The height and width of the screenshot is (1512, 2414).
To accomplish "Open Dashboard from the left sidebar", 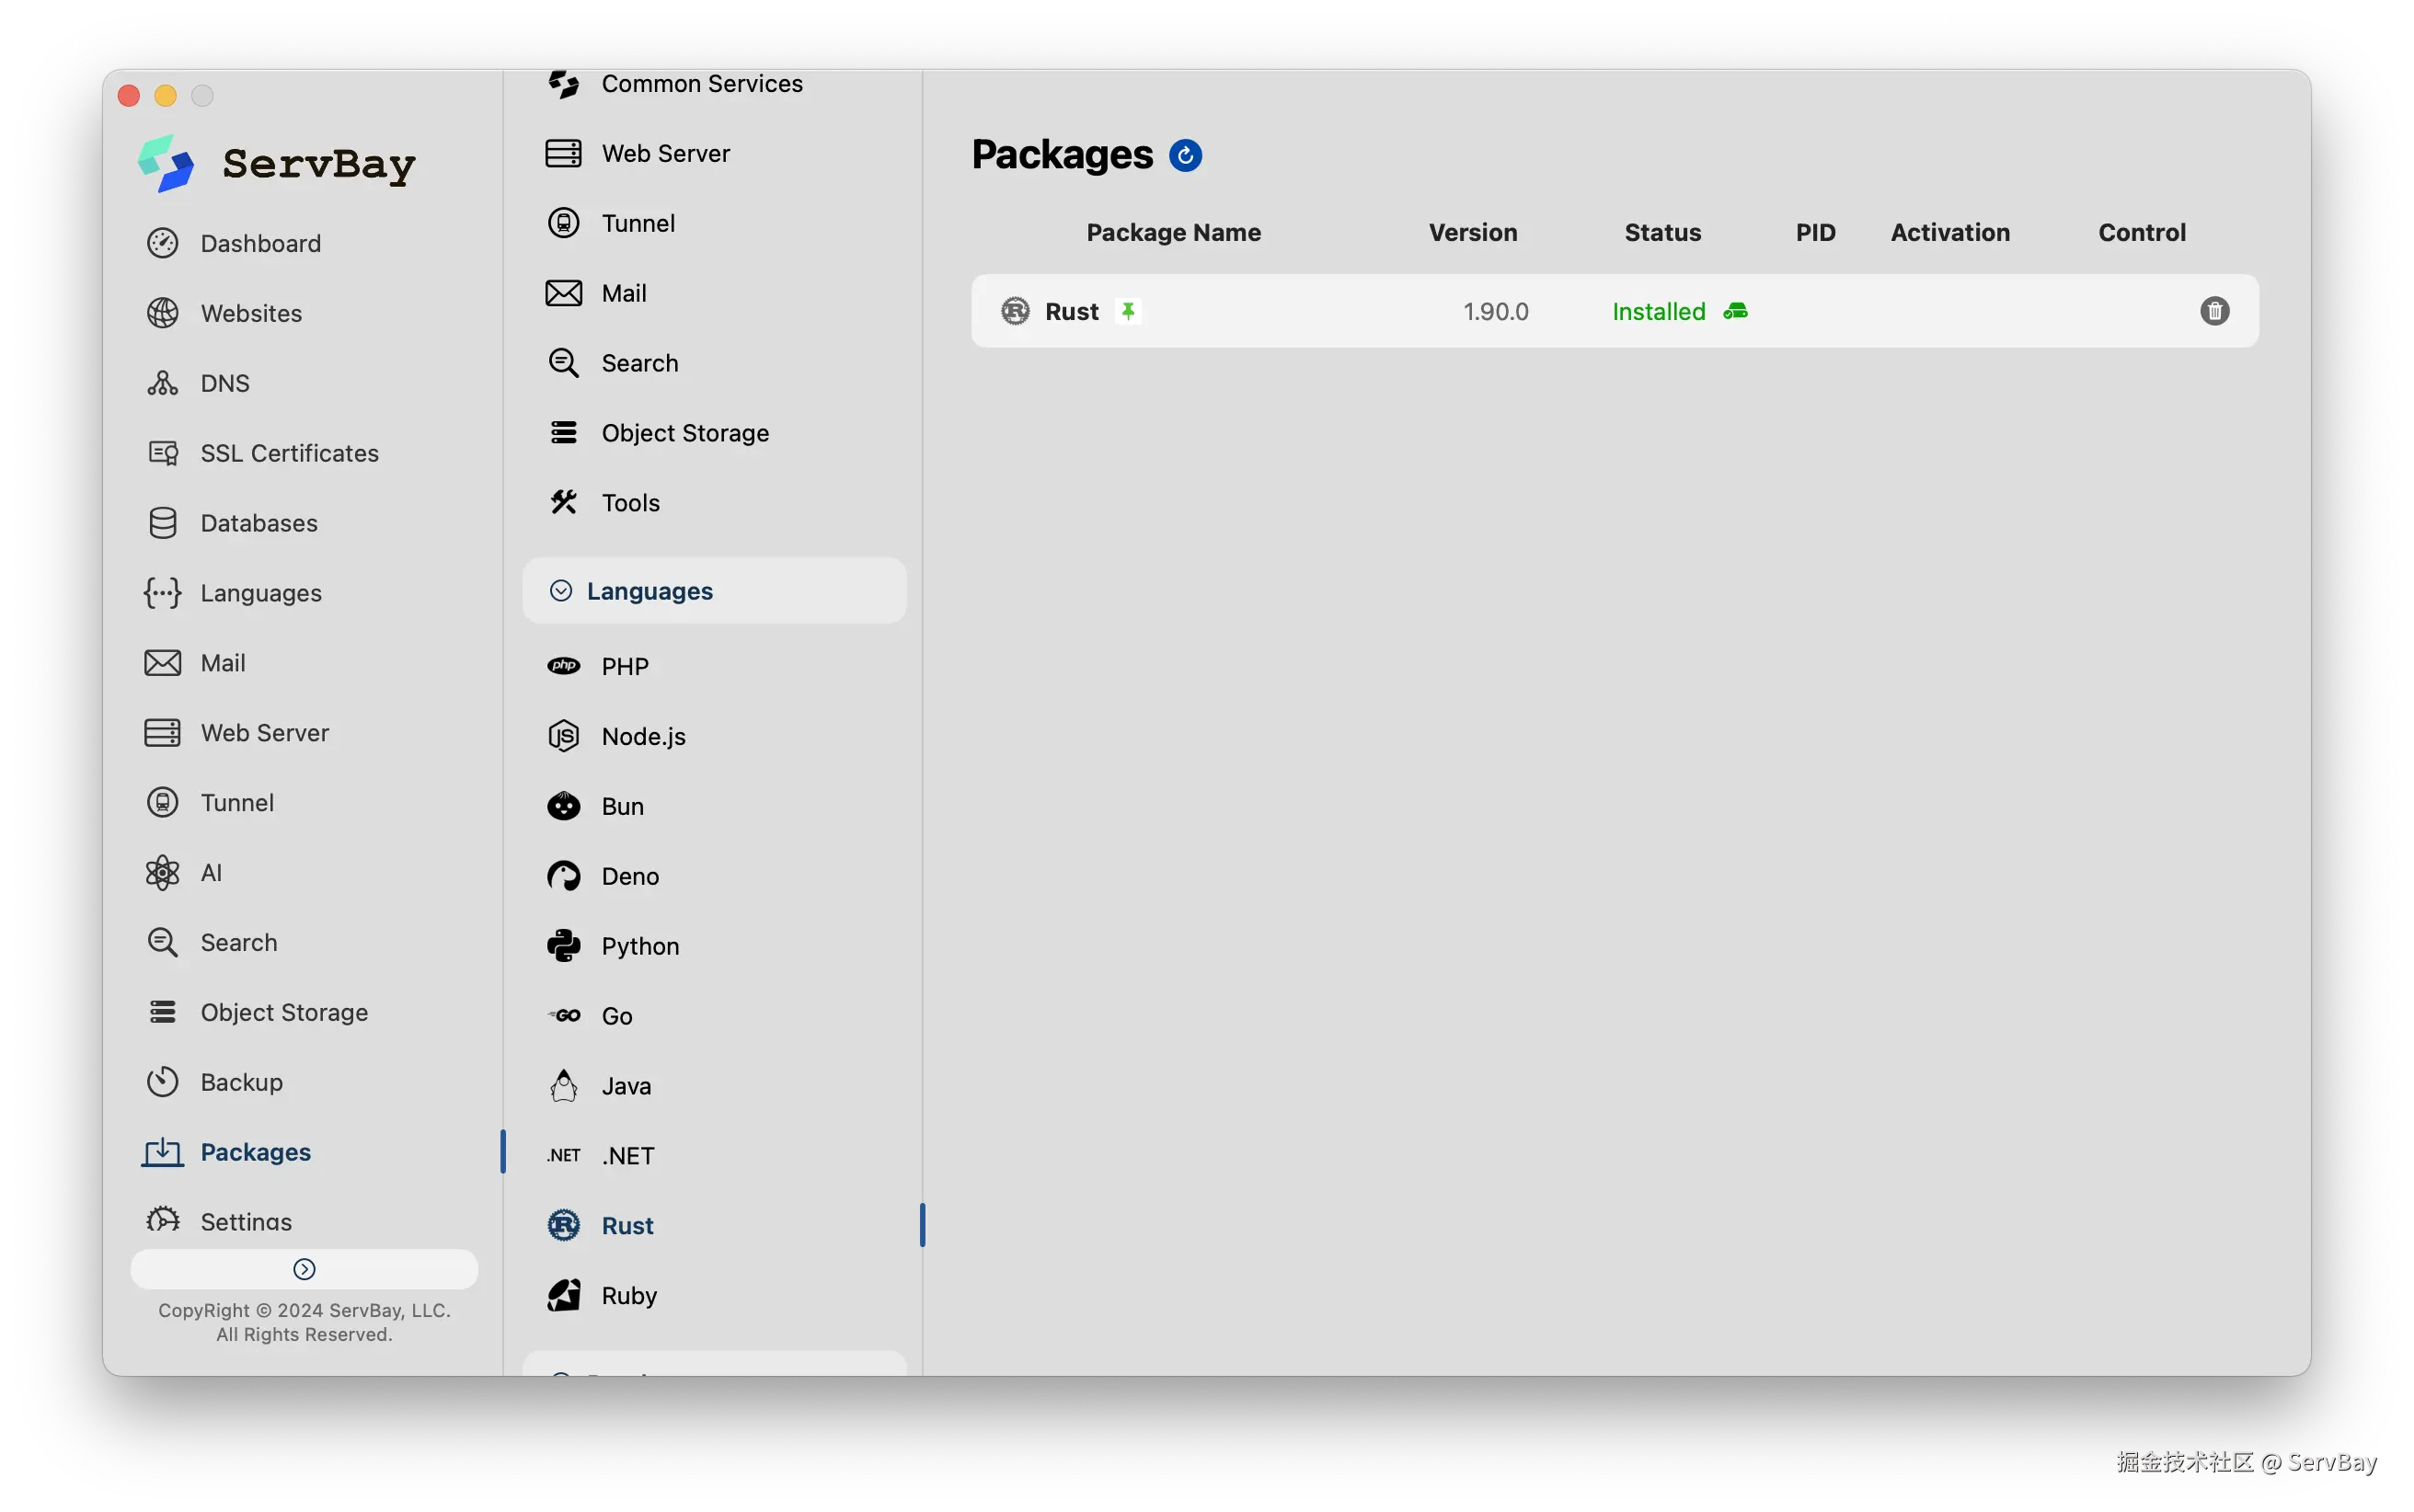I will 260,243.
